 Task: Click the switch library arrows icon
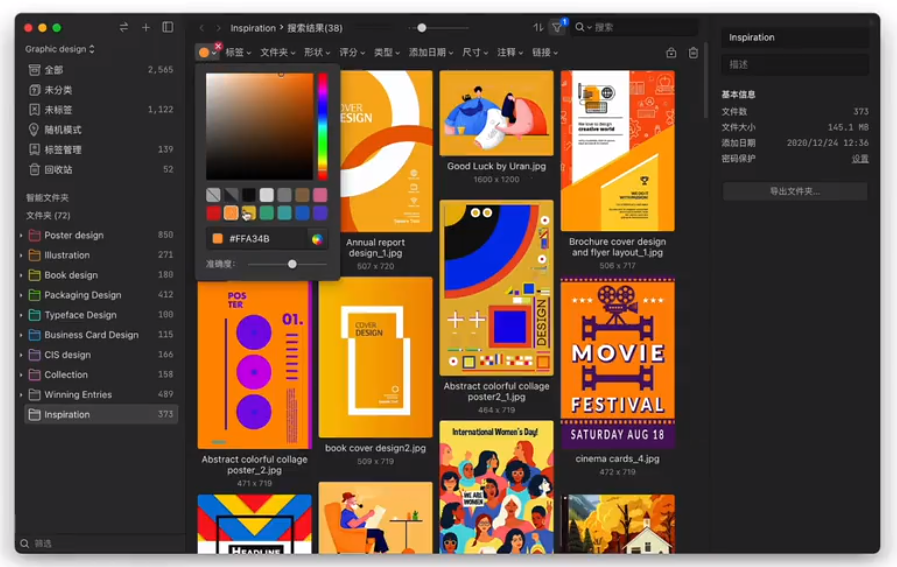[124, 27]
